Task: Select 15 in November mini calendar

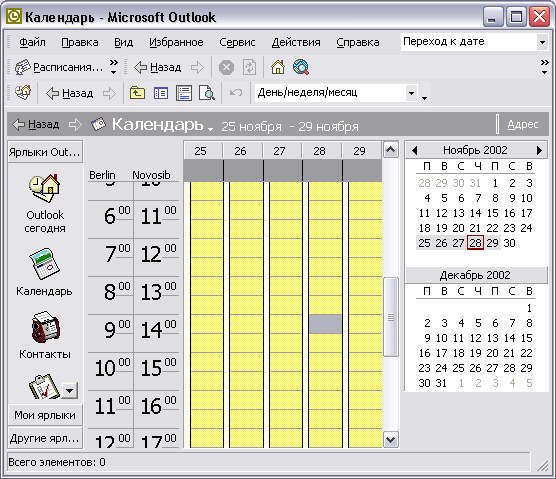Action: (492, 213)
